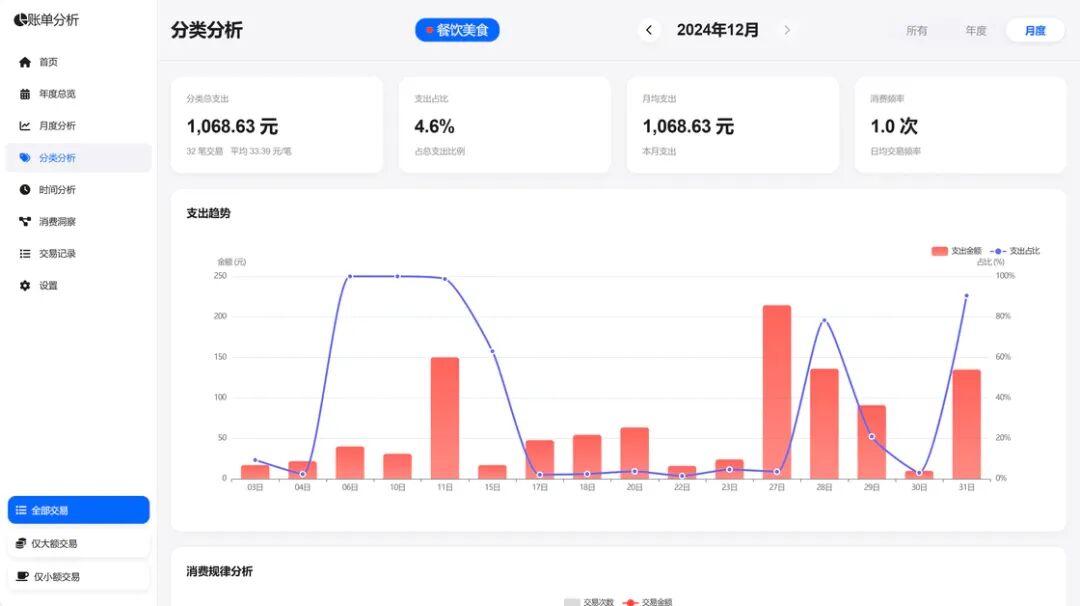The image size is (1080, 606).
Task: Click the coffee cup icon in 仅小额交易
Action: 22,576
